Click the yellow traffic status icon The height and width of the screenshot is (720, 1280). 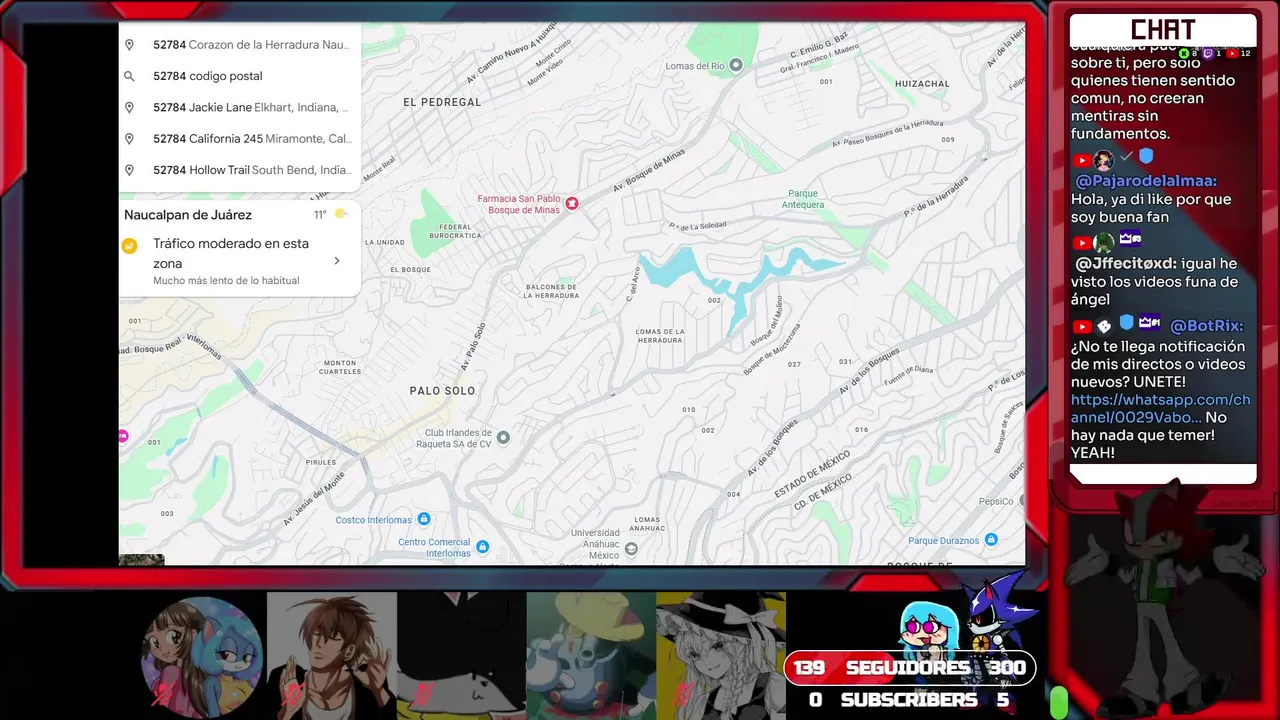pyautogui.click(x=129, y=245)
